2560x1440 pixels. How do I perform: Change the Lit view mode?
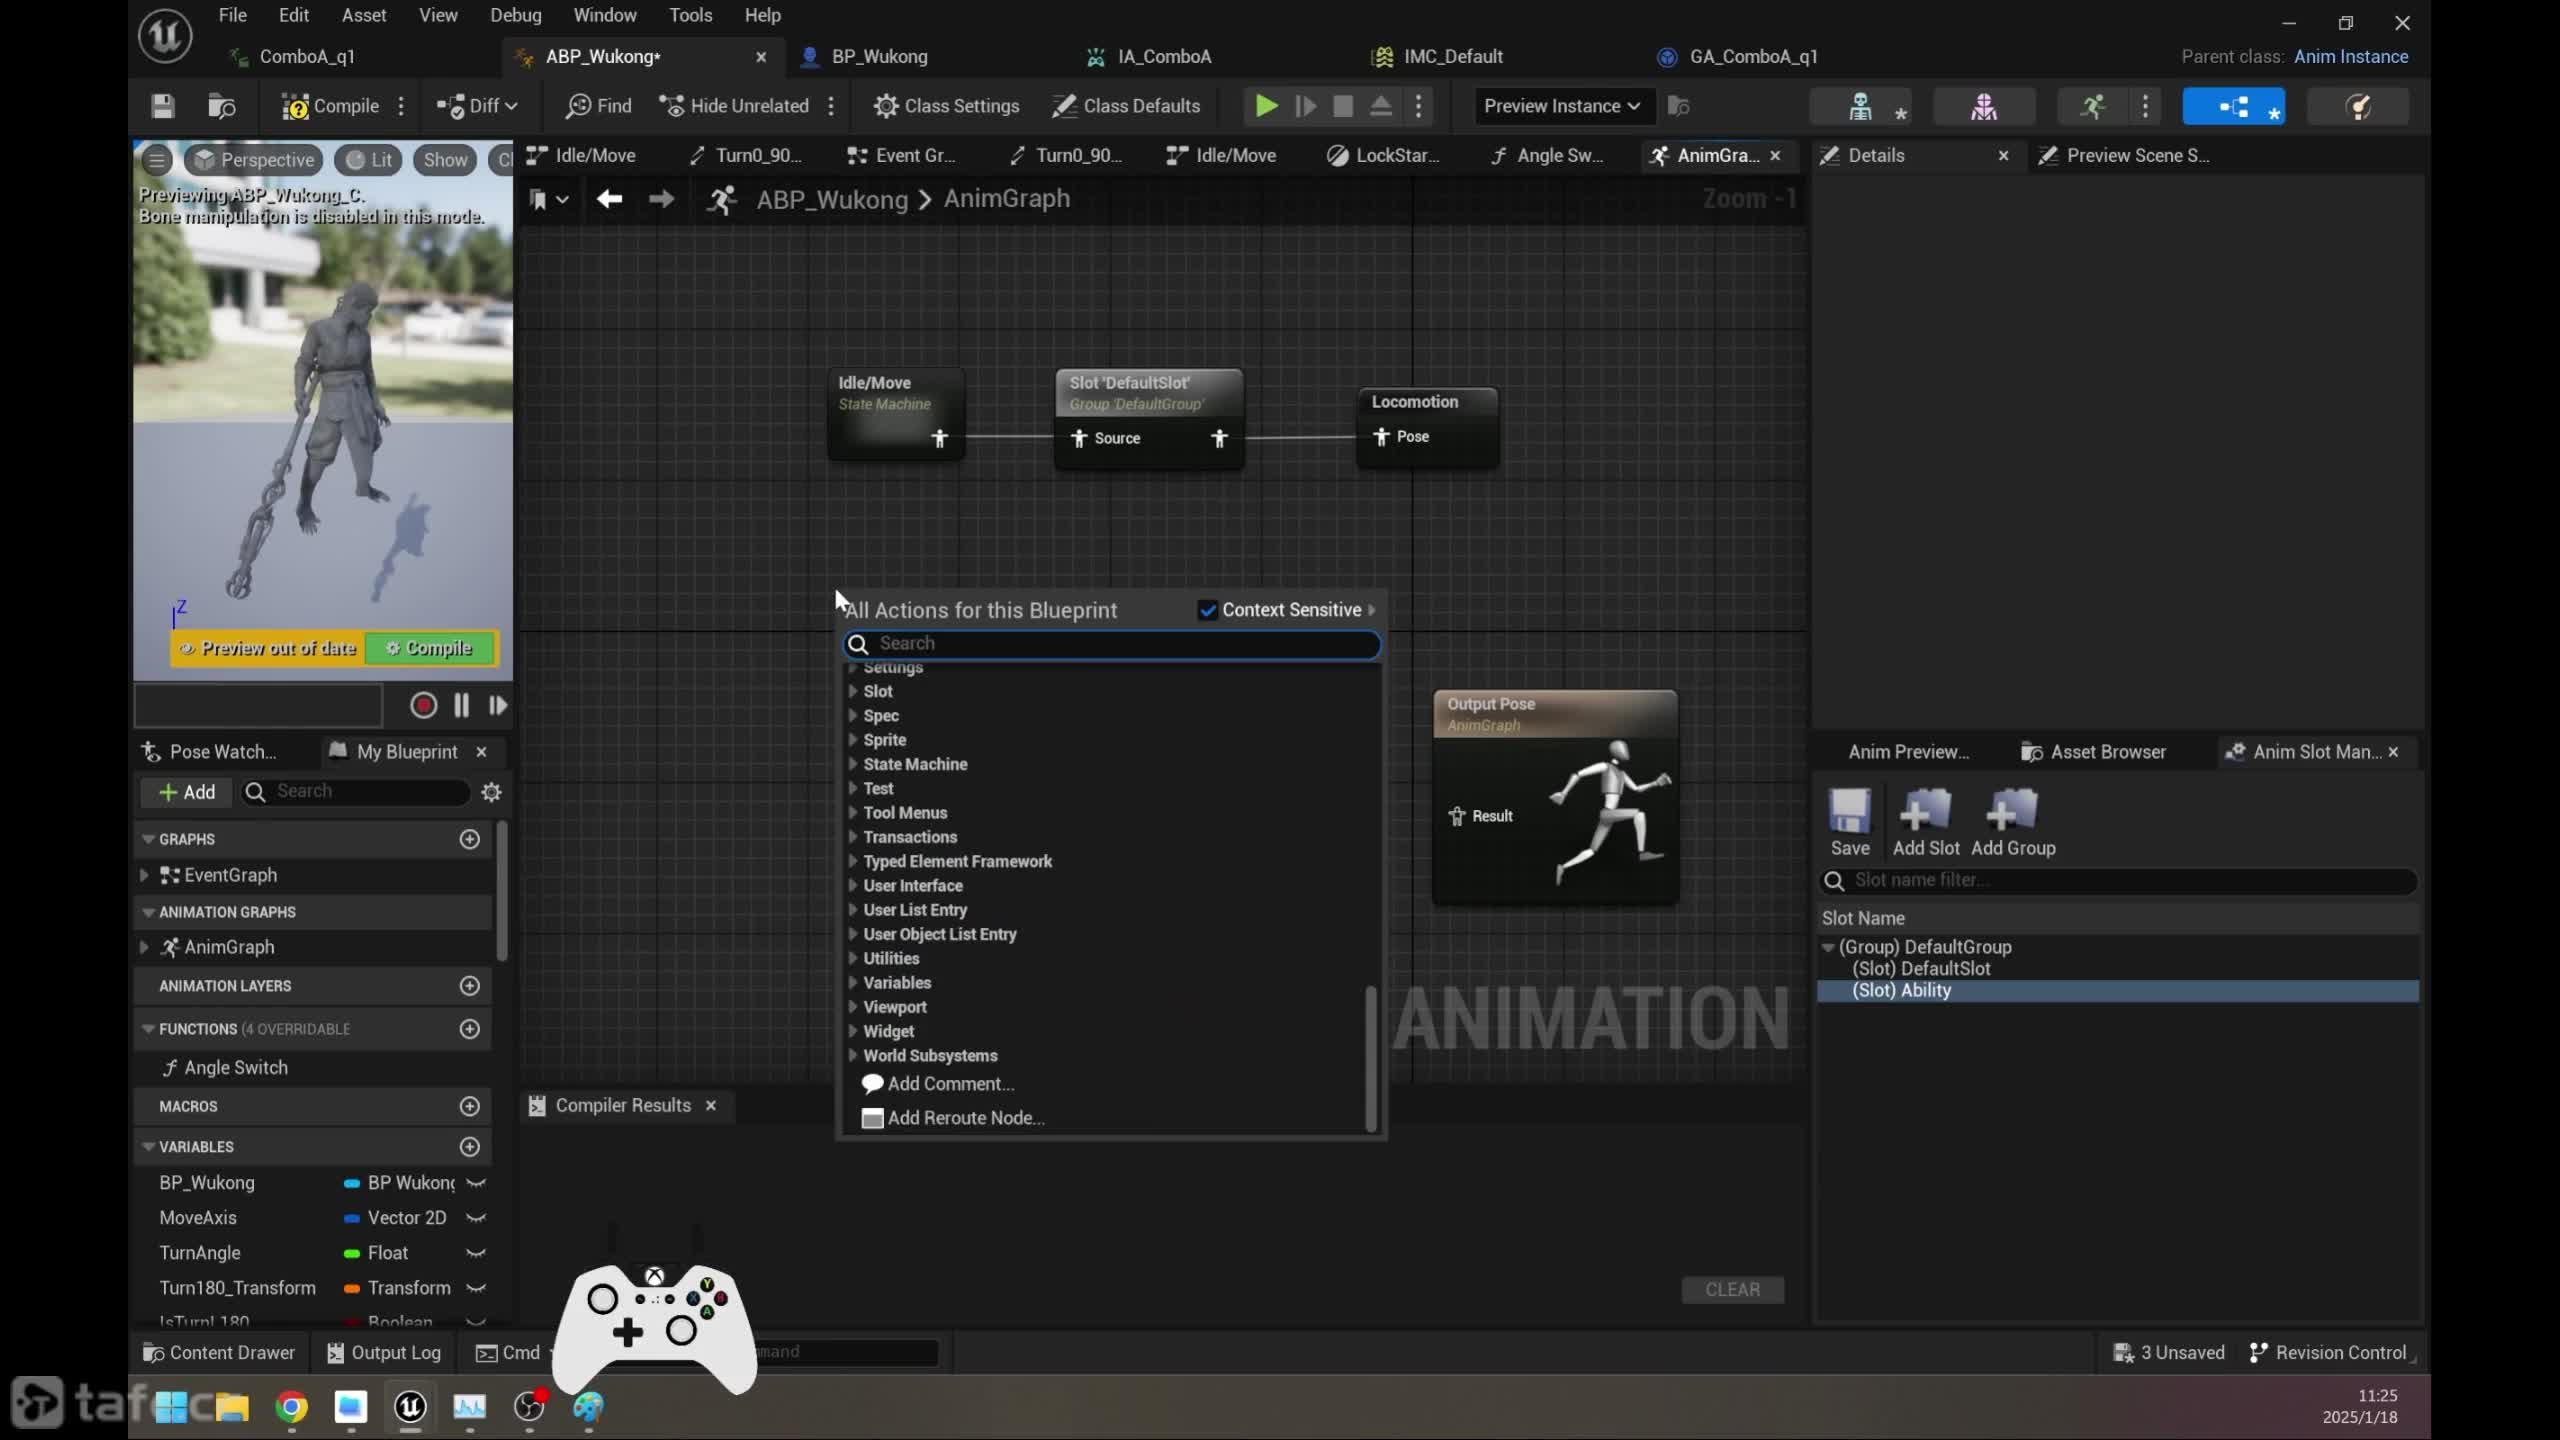click(x=369, y=160)
